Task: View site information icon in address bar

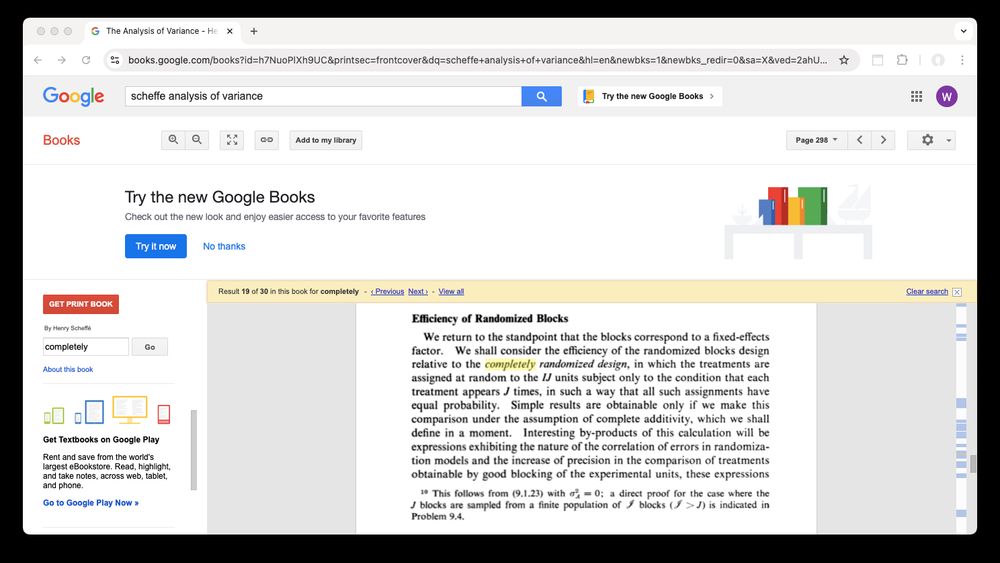Action: (x=115, y=60)
